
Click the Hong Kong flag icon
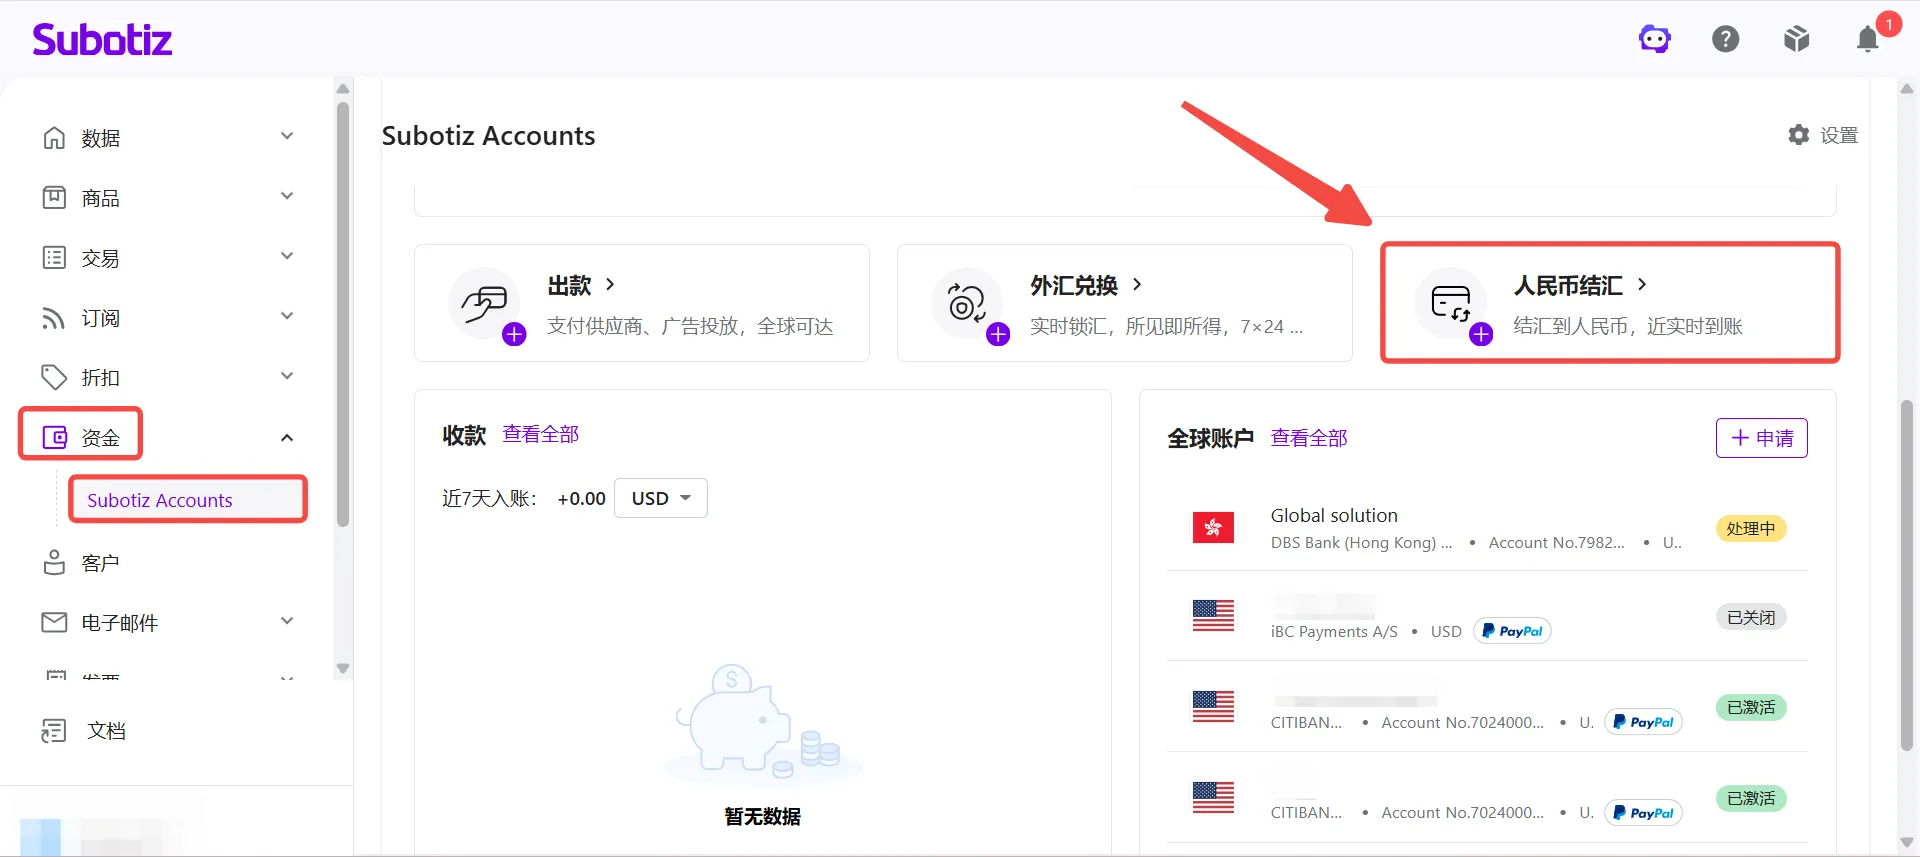pyautogui.click(x=1213, y=527)
